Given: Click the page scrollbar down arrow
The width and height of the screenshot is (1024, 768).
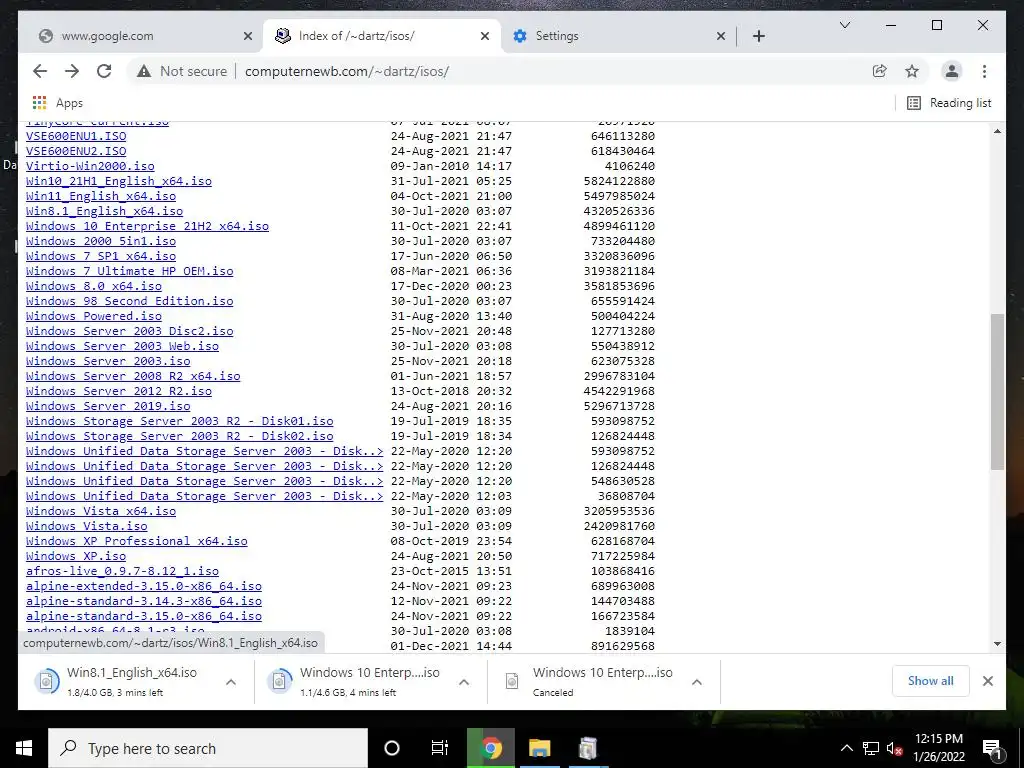Looking at the screenshot, I should point(997,644).
